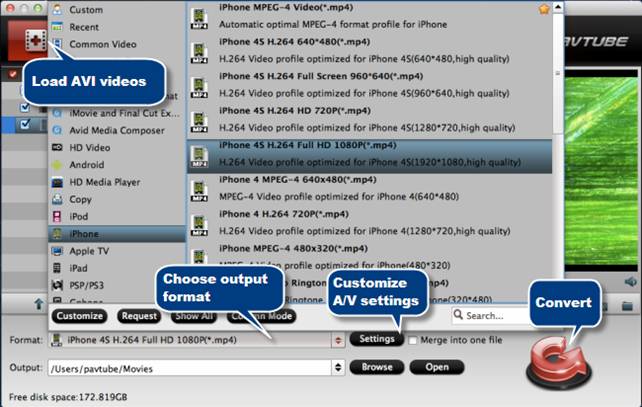This screenshot has height=407, width=642.
Task: Click the volume speaker icon
Action: pyautogui.click(x=631, y=281)
